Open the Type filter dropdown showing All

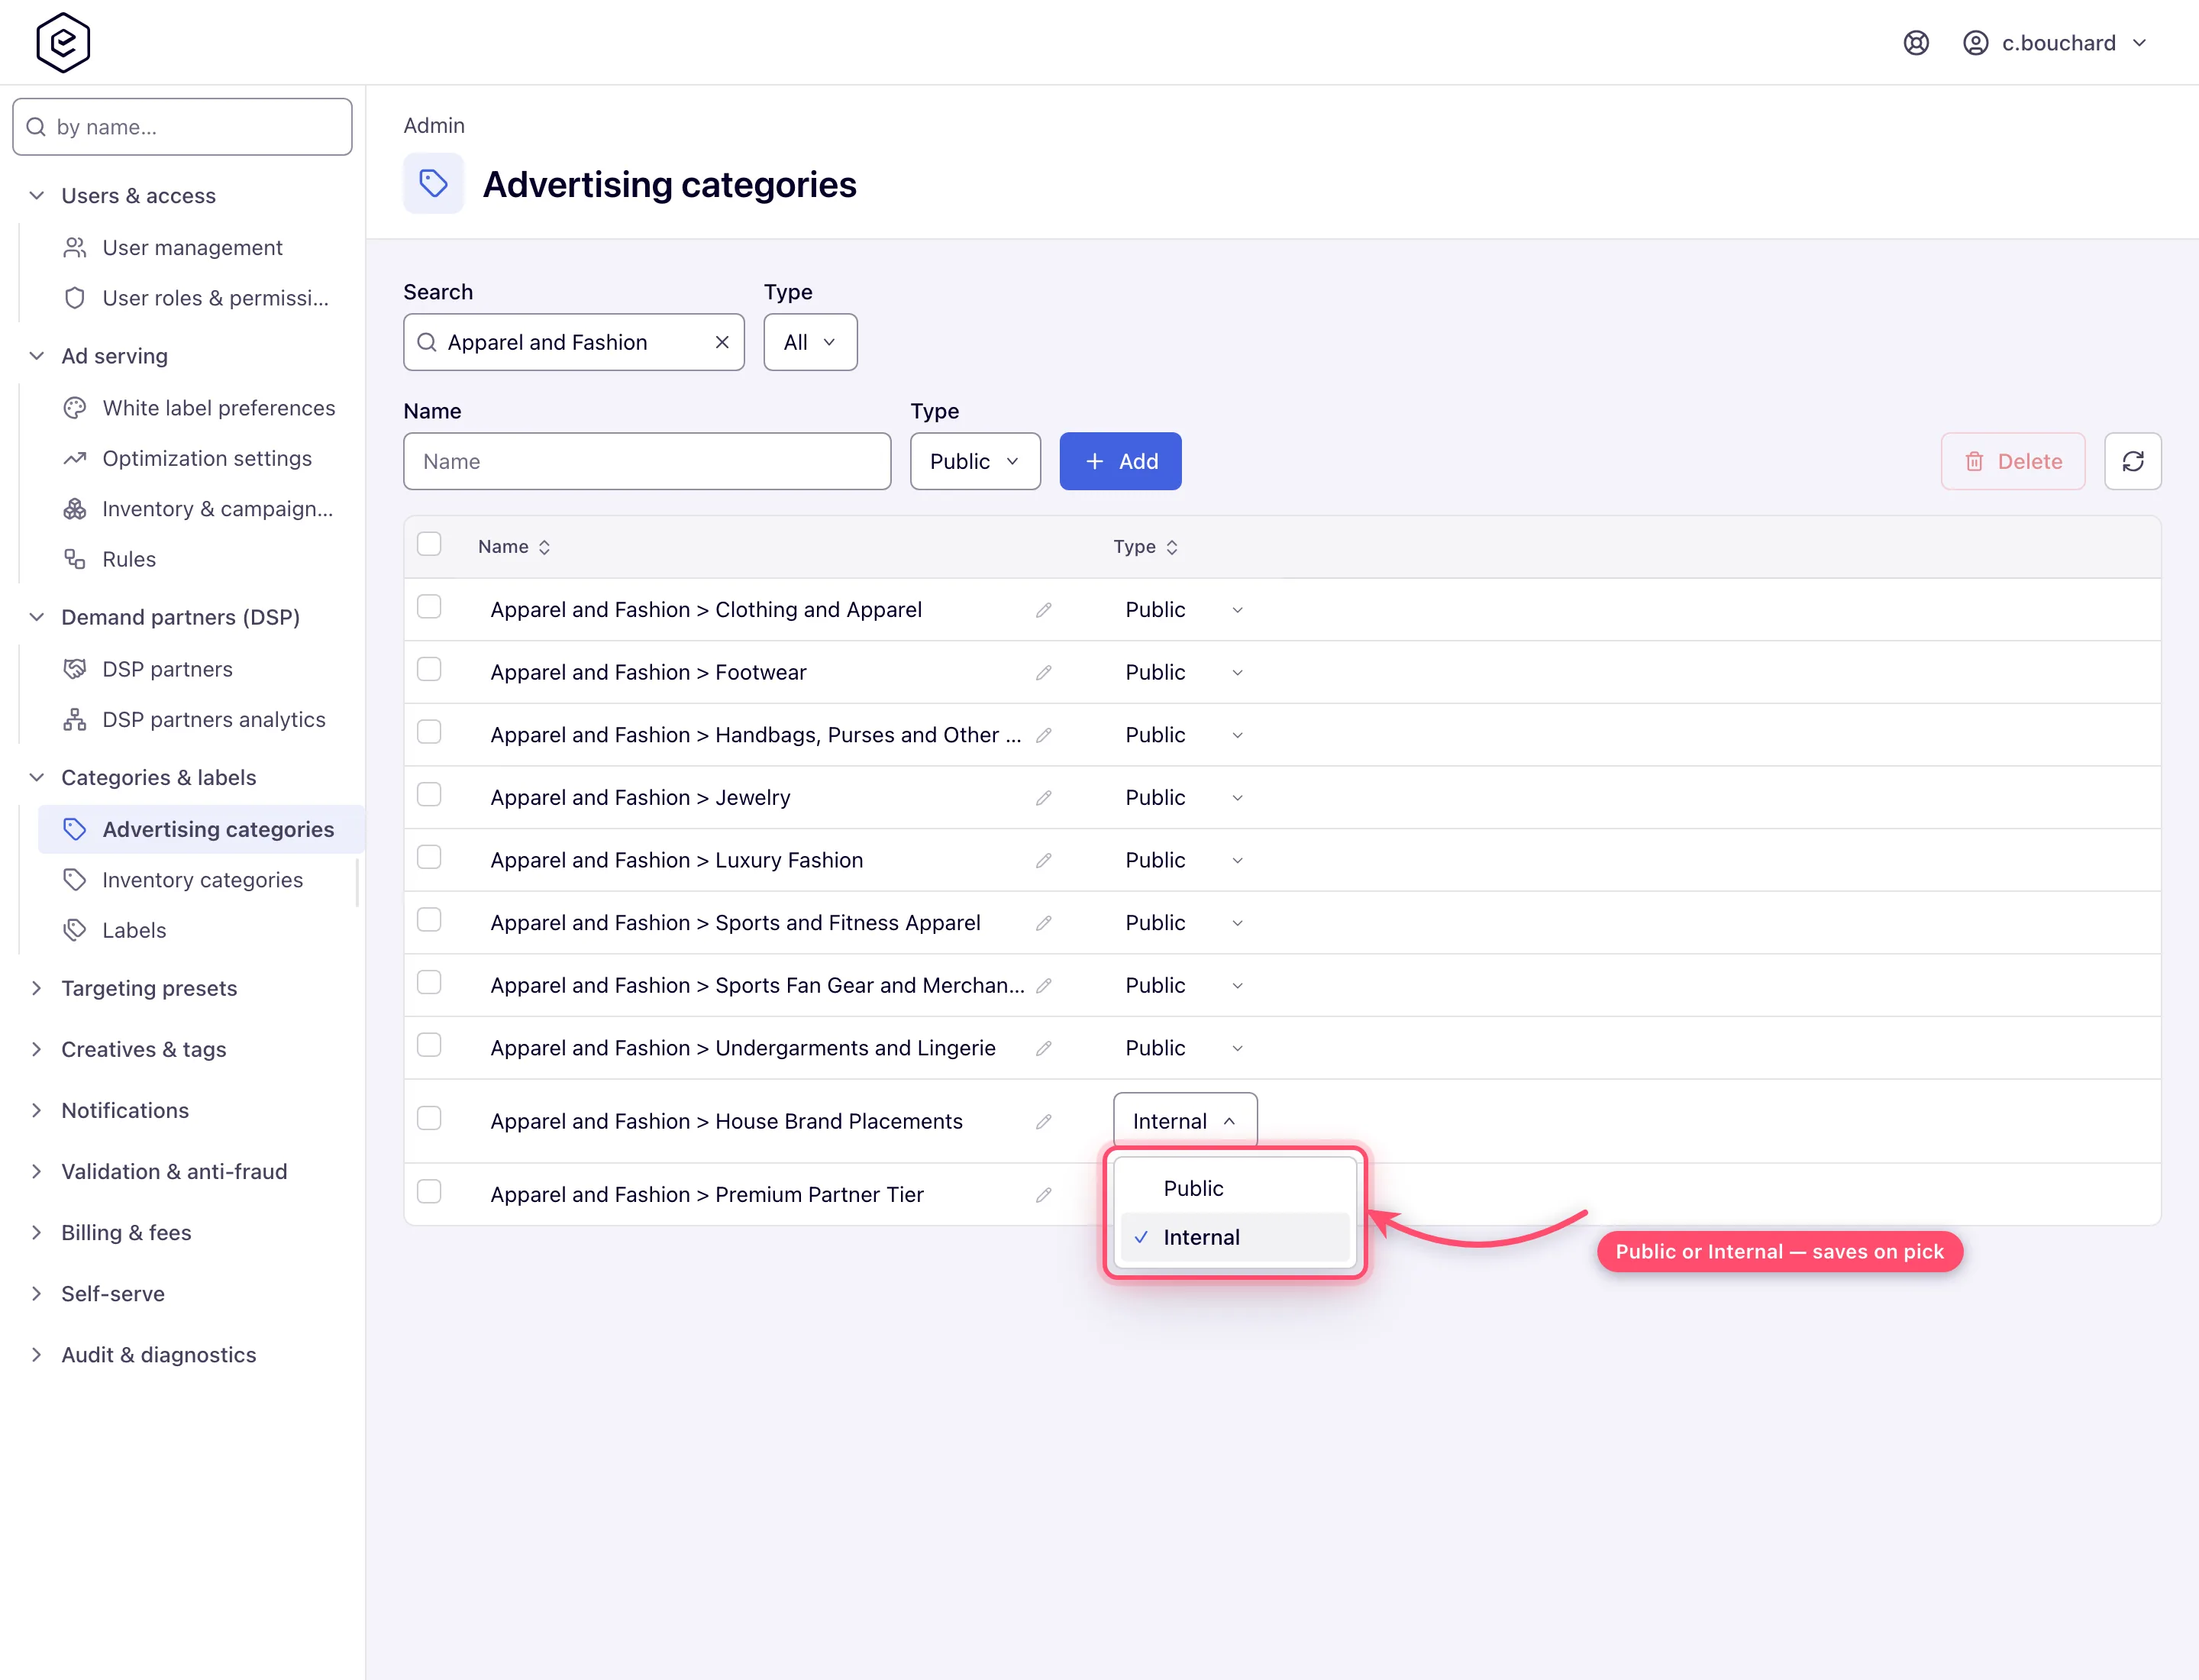810,342
